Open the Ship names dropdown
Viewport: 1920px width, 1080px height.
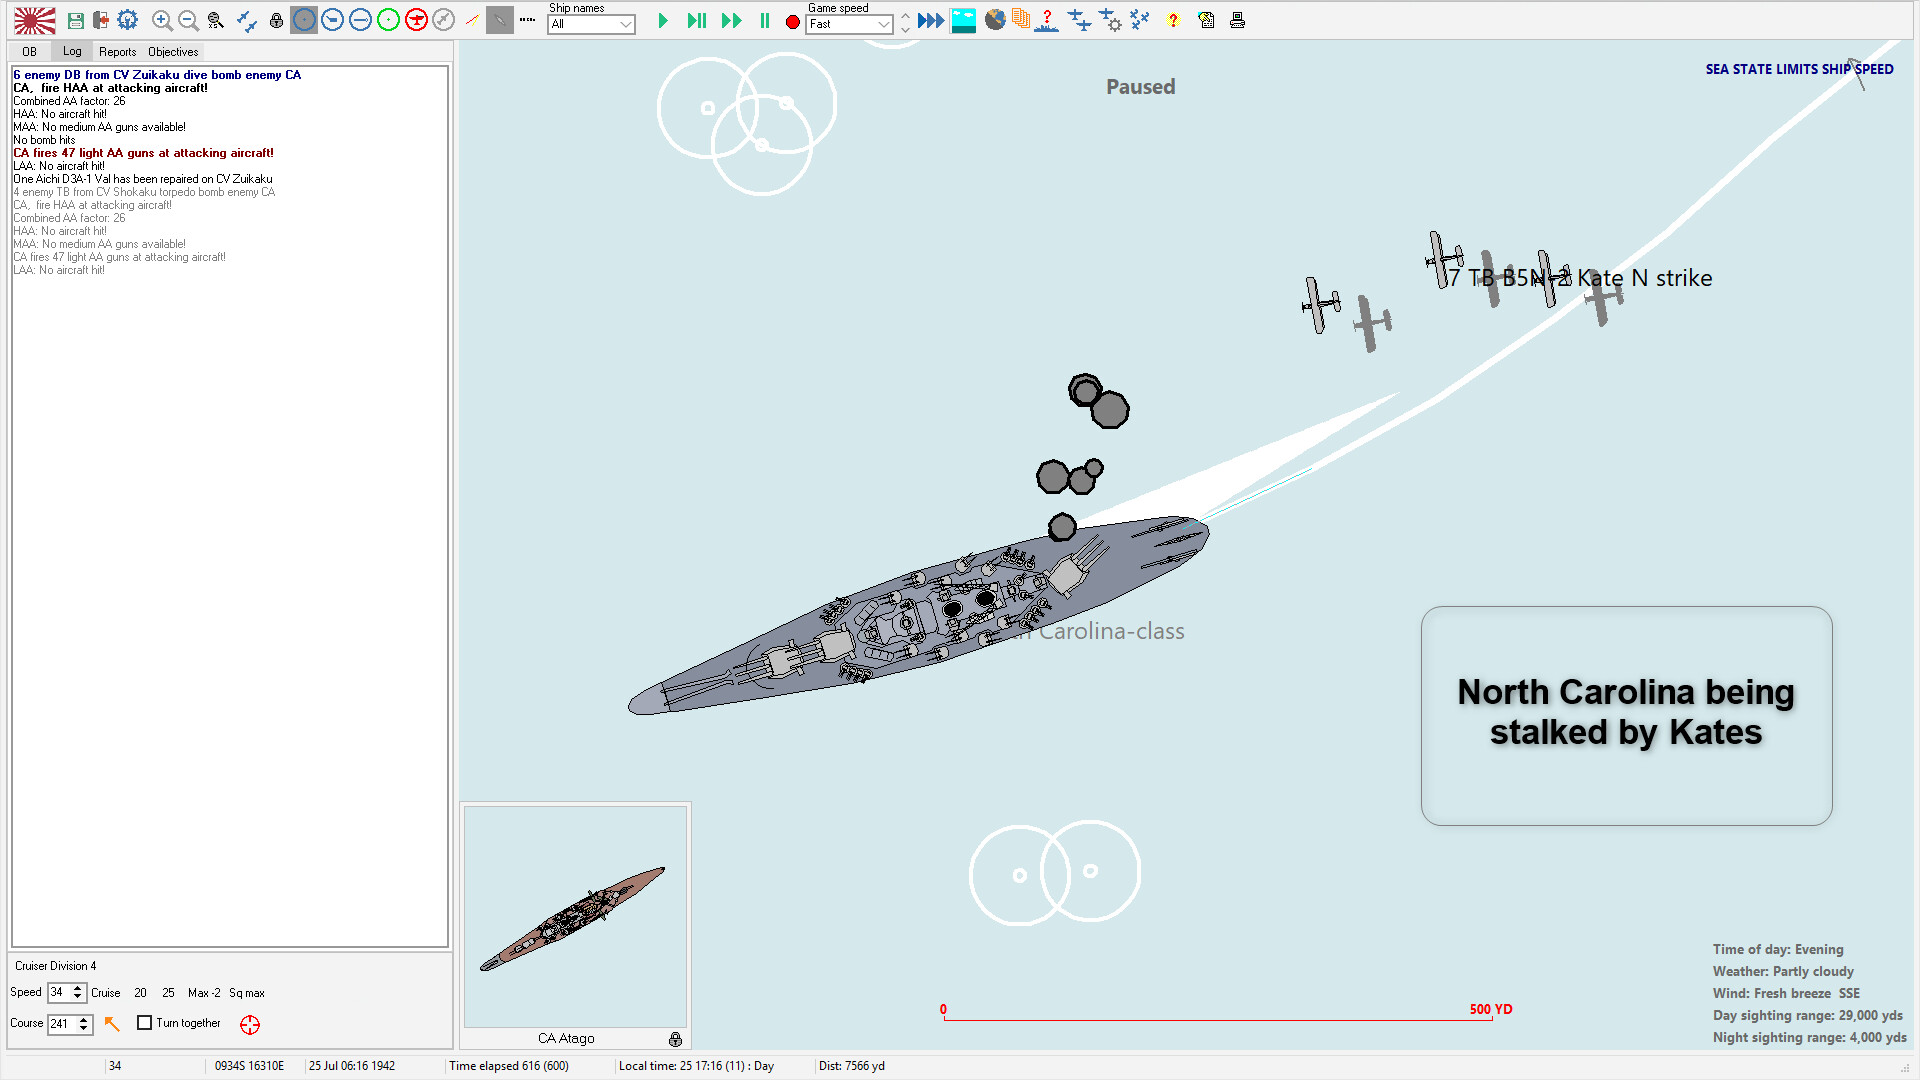(x=590, y=25)
